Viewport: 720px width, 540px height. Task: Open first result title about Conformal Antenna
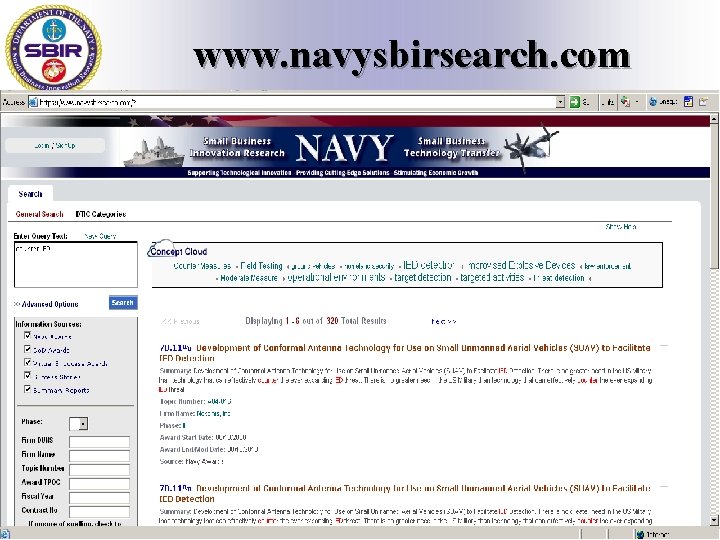tap(405, 353)
